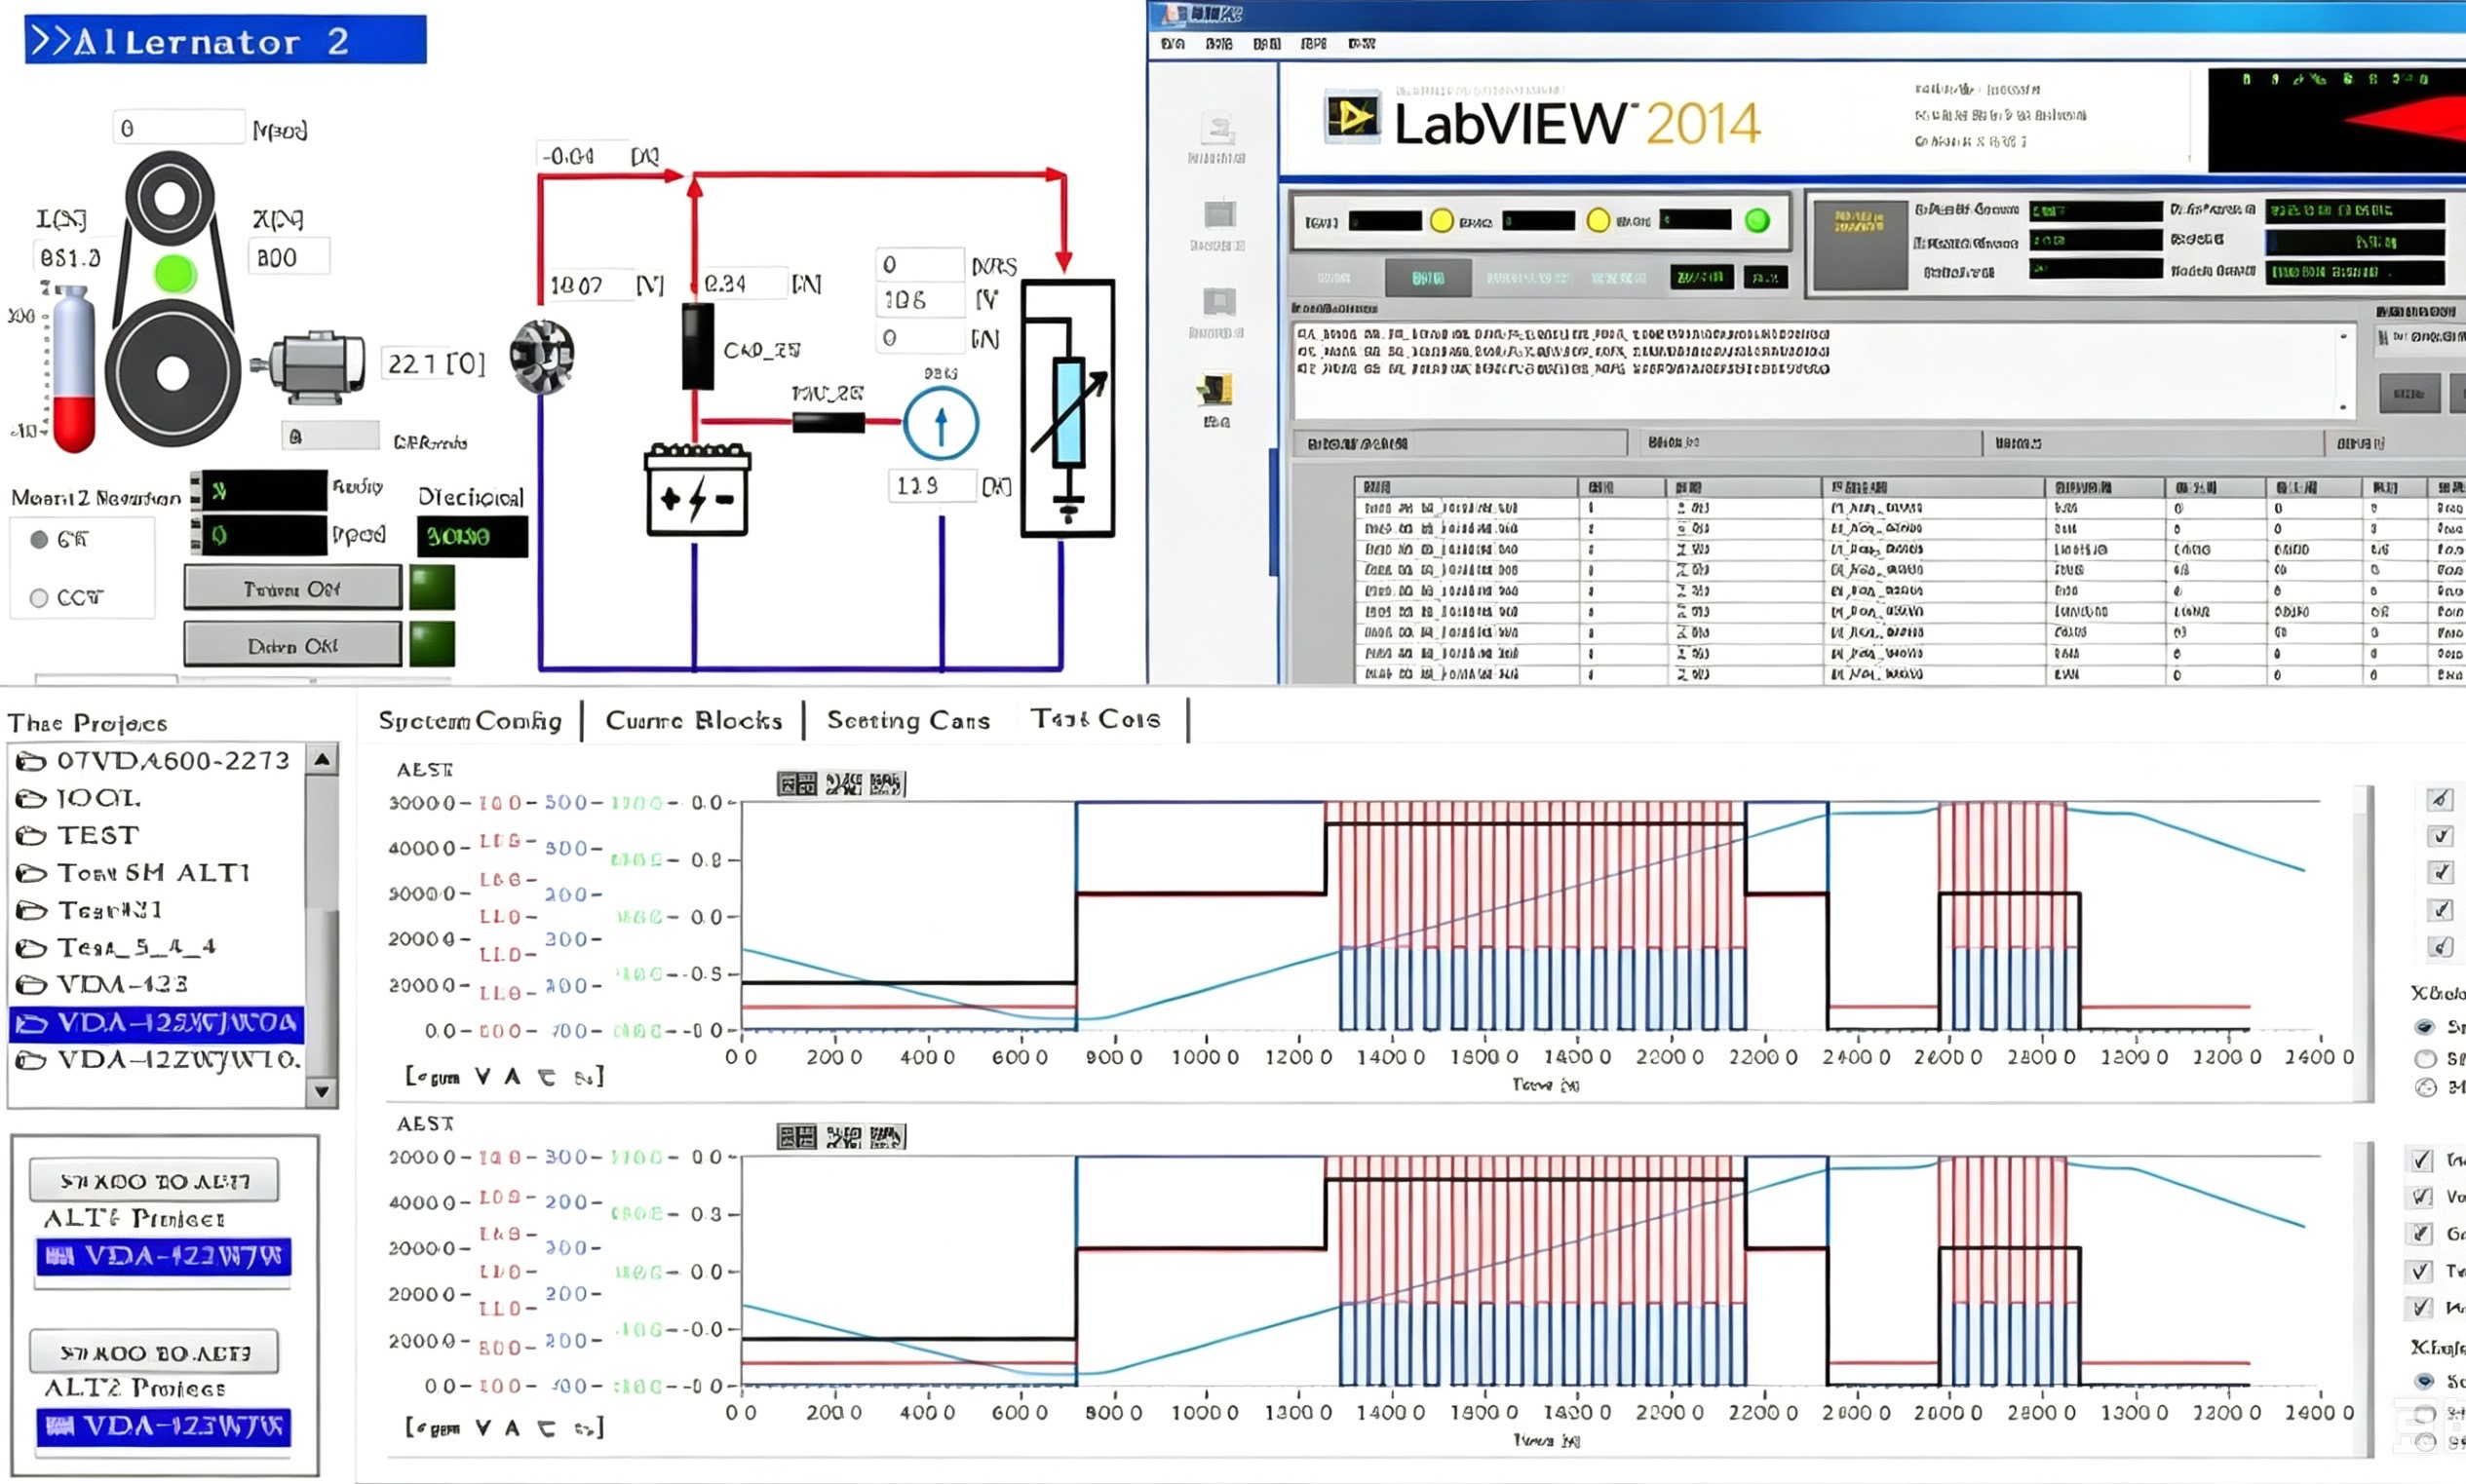Click grey button right of LabVIEW log box
The height and width of the screenshot is (1484, 2466).
[2409, 393]
